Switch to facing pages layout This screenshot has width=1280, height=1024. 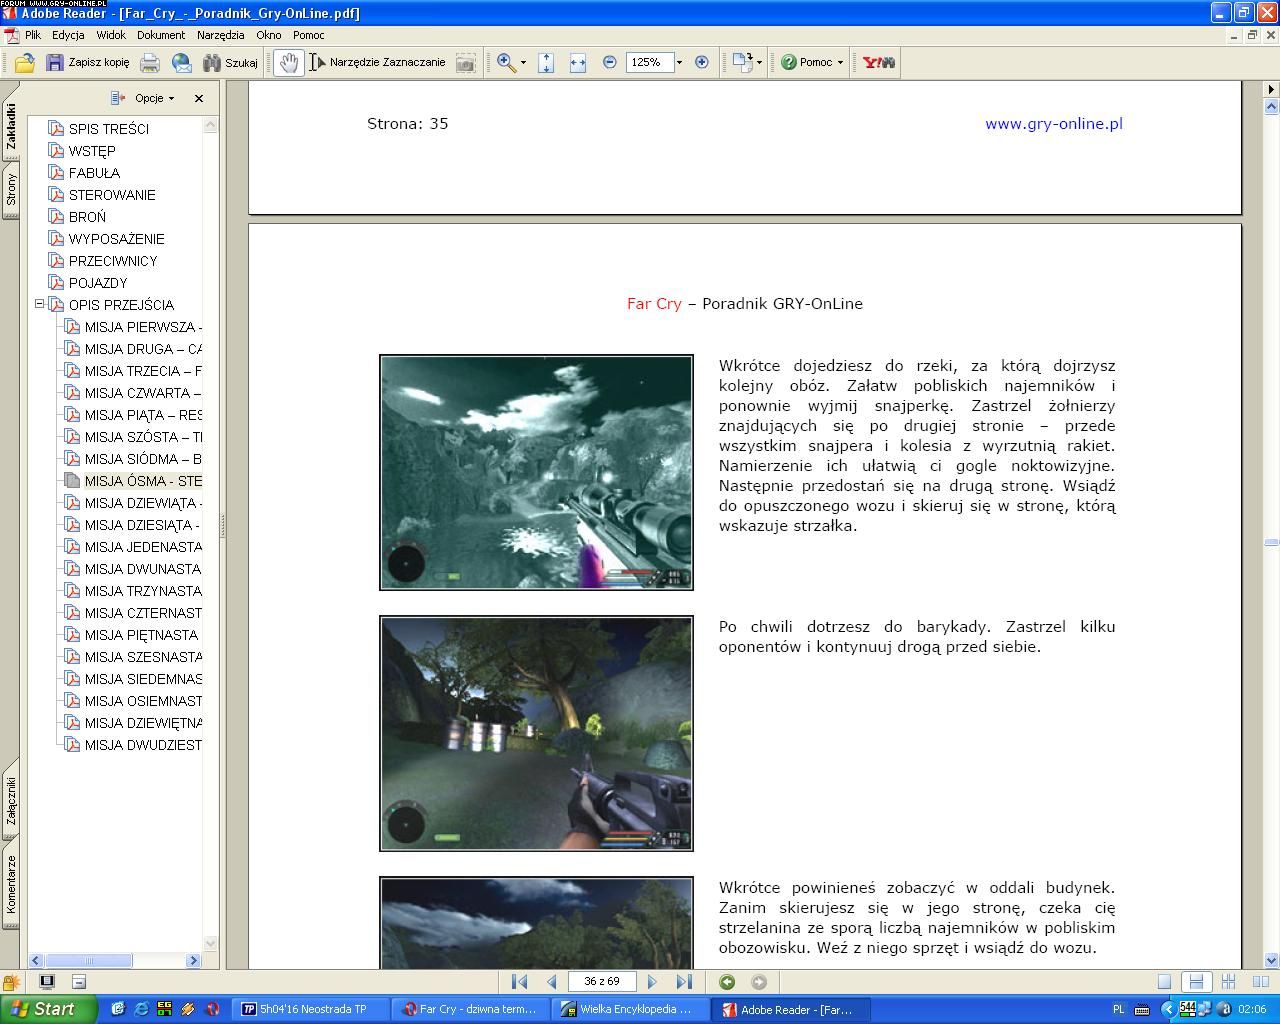(1261, 982)
